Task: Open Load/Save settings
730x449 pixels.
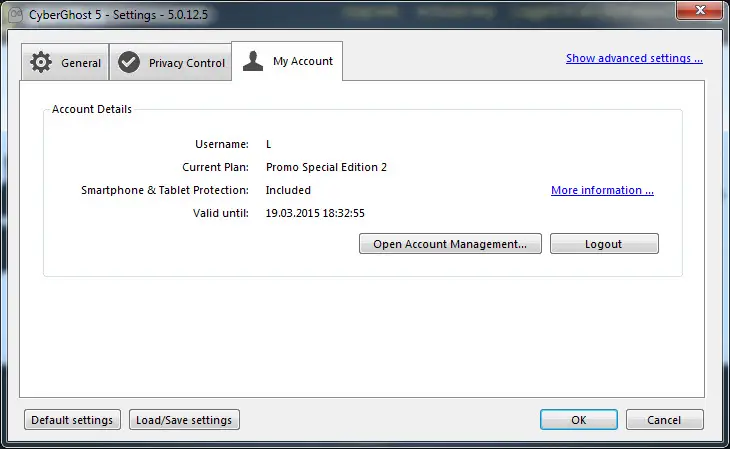Action: click(x=184, y=420)
